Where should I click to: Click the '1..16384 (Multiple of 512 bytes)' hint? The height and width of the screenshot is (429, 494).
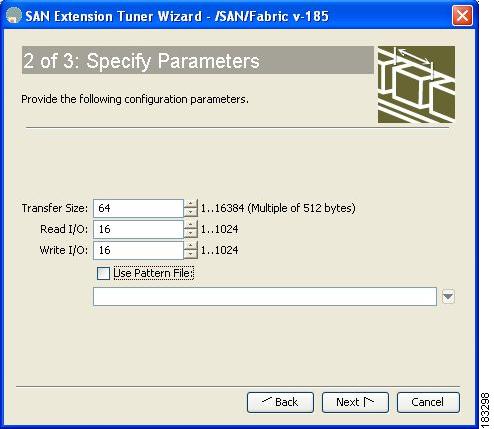coord(278,208)
